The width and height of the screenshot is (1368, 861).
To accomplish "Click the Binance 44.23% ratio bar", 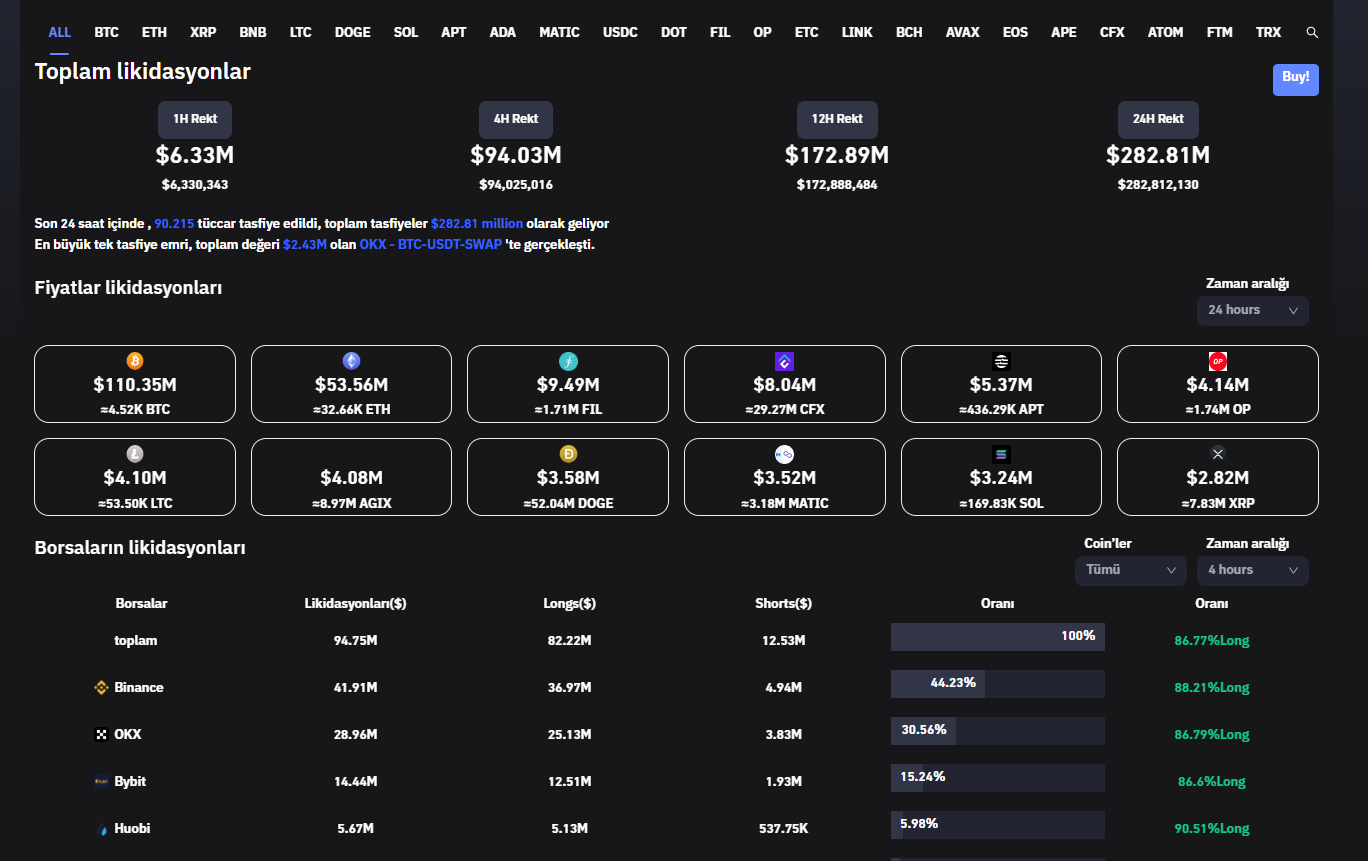I will [997, 684].
